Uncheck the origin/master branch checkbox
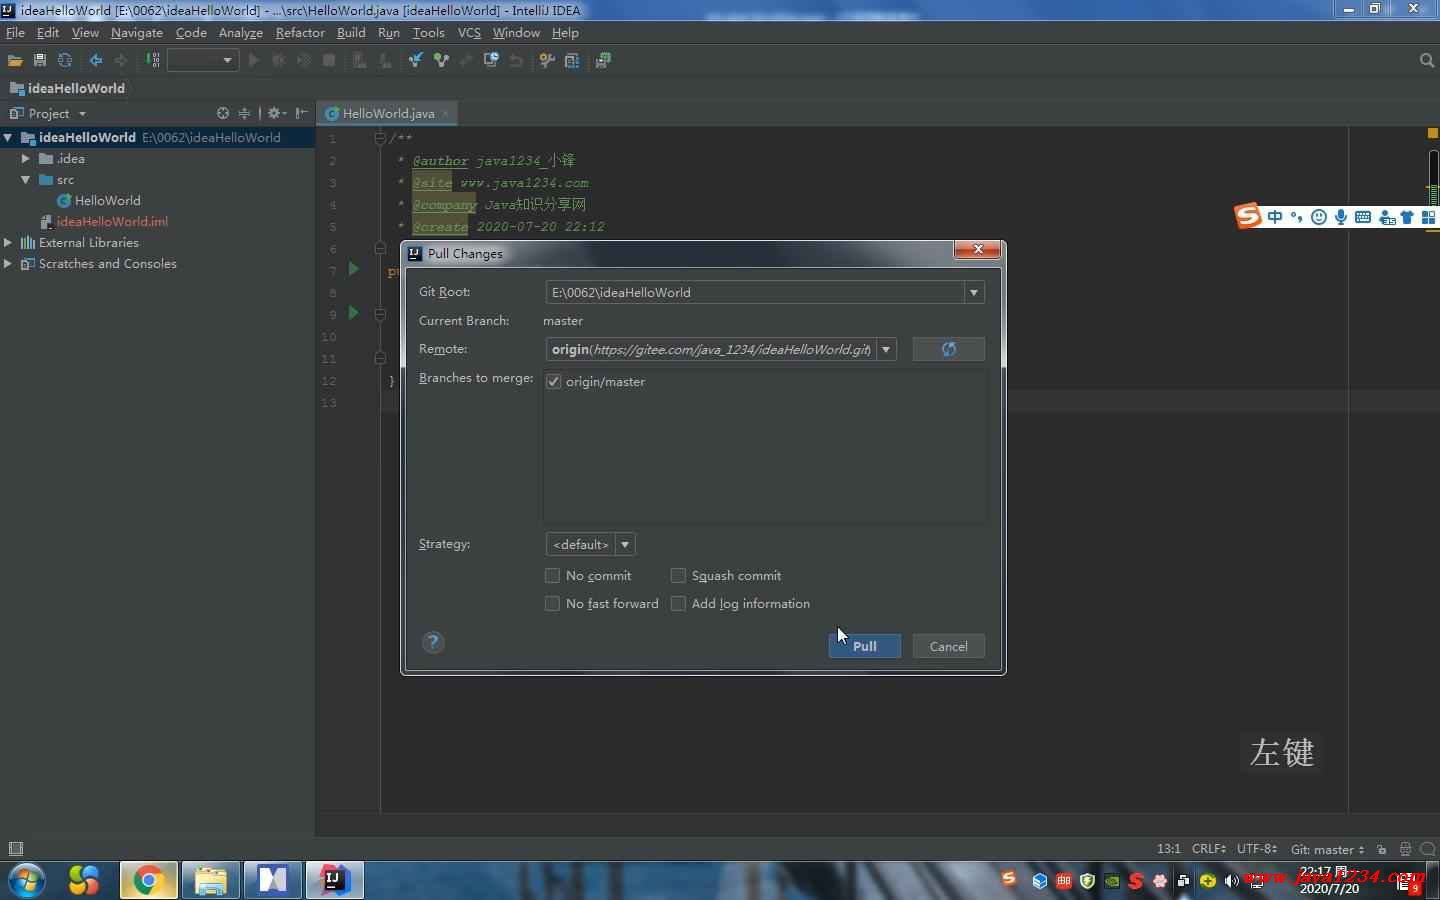This screenshot has height=900, width=1440. coord(553,382)
